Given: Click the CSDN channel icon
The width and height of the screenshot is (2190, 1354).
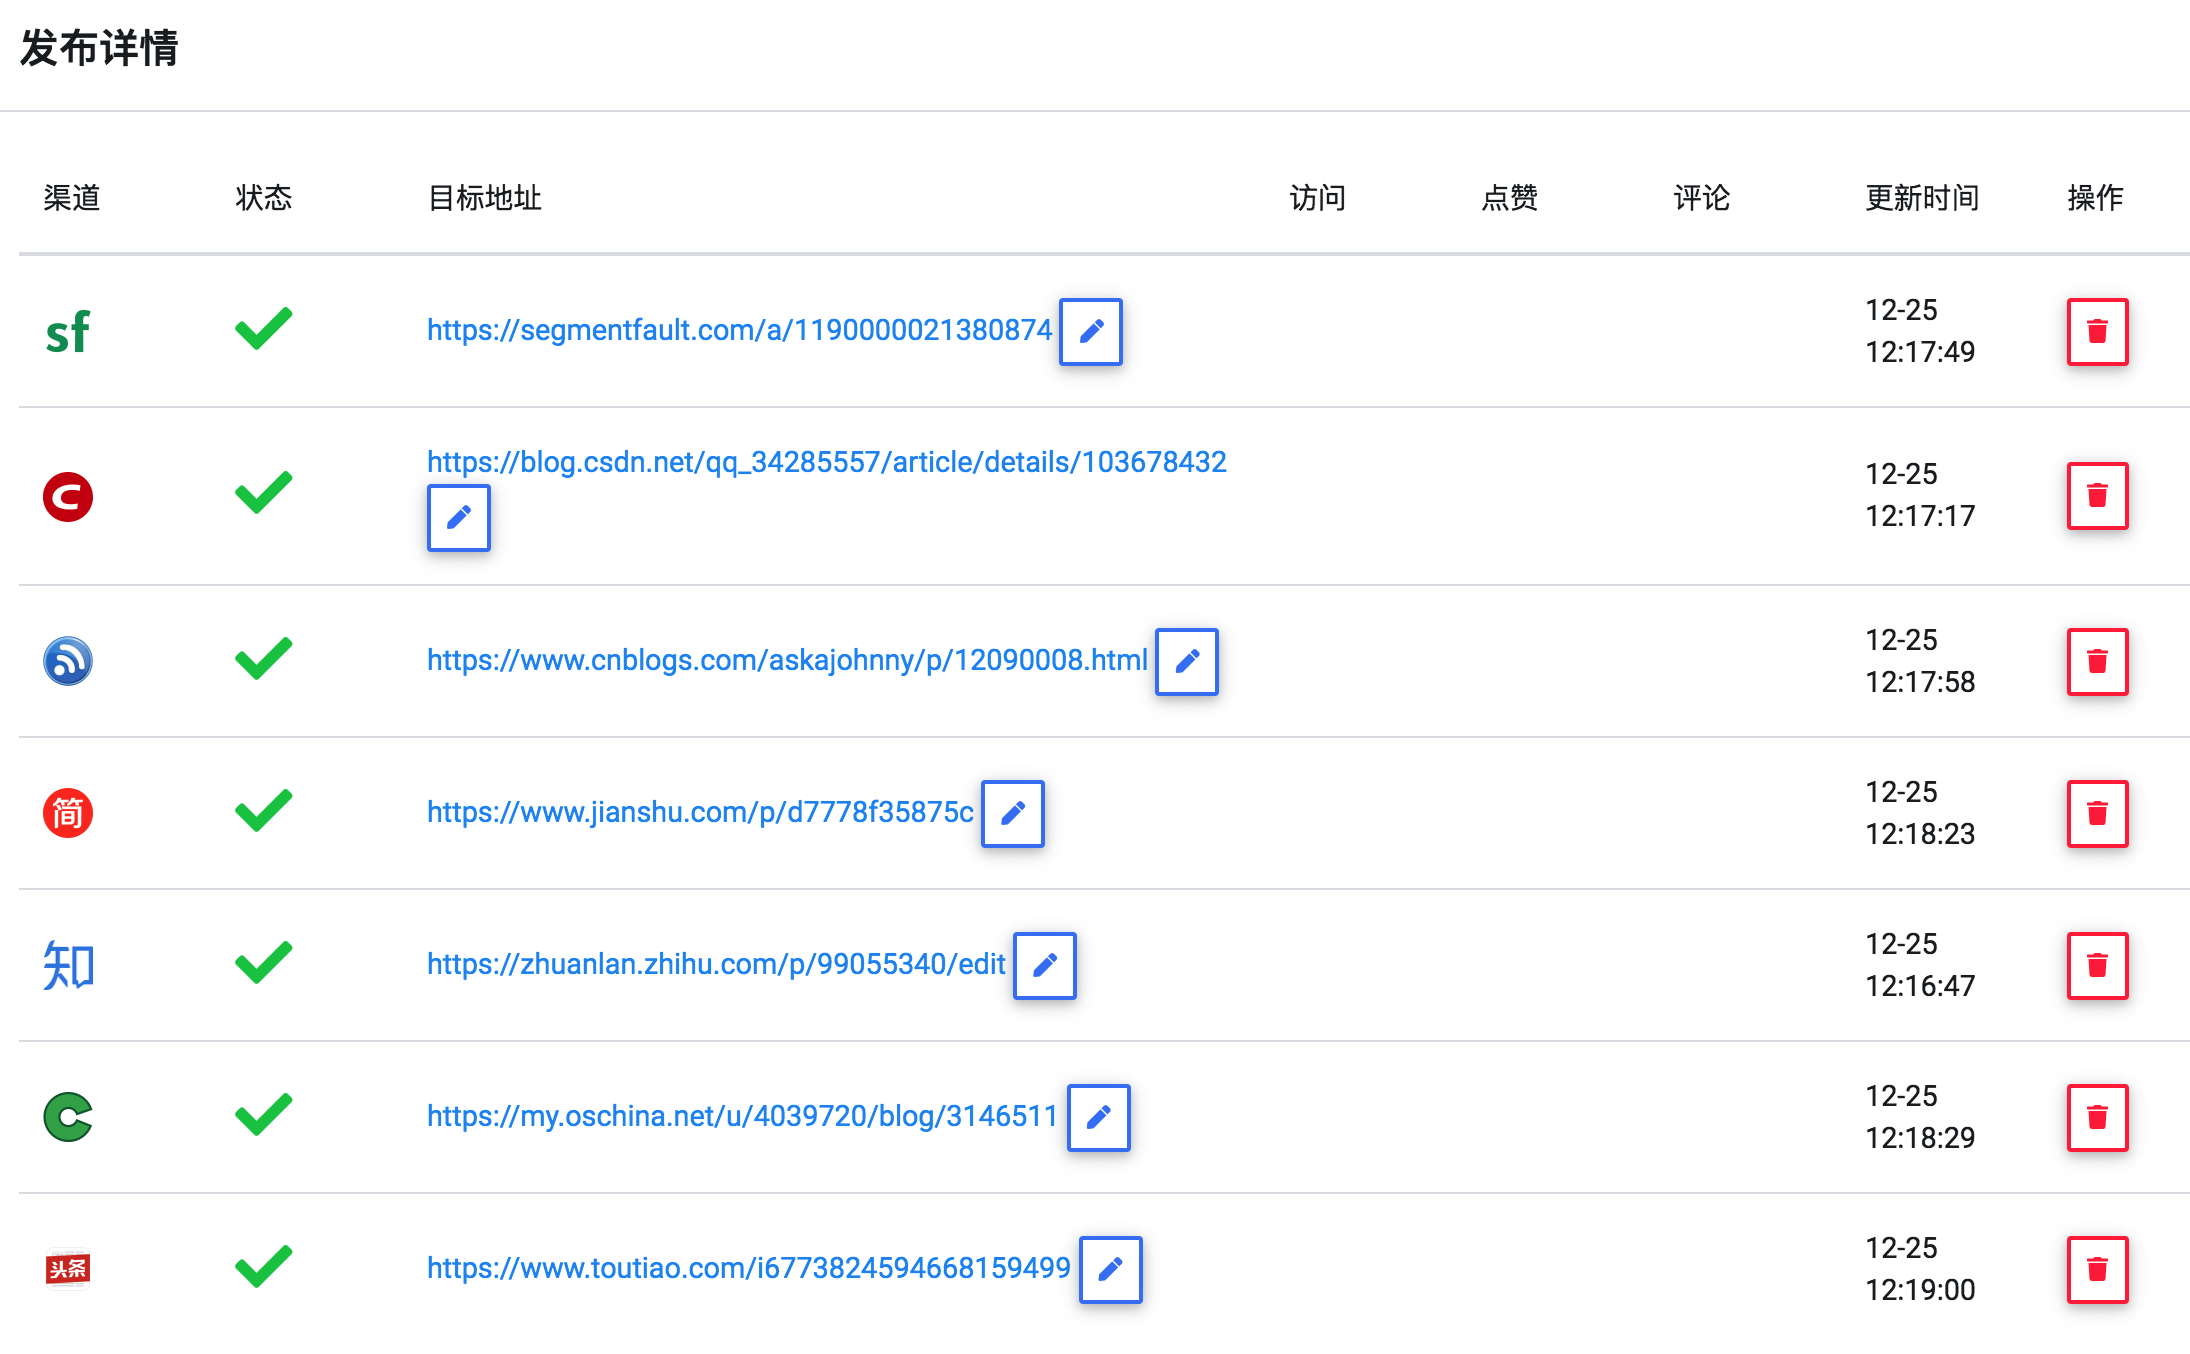Looking at the screenshot, I should point(66,495).
